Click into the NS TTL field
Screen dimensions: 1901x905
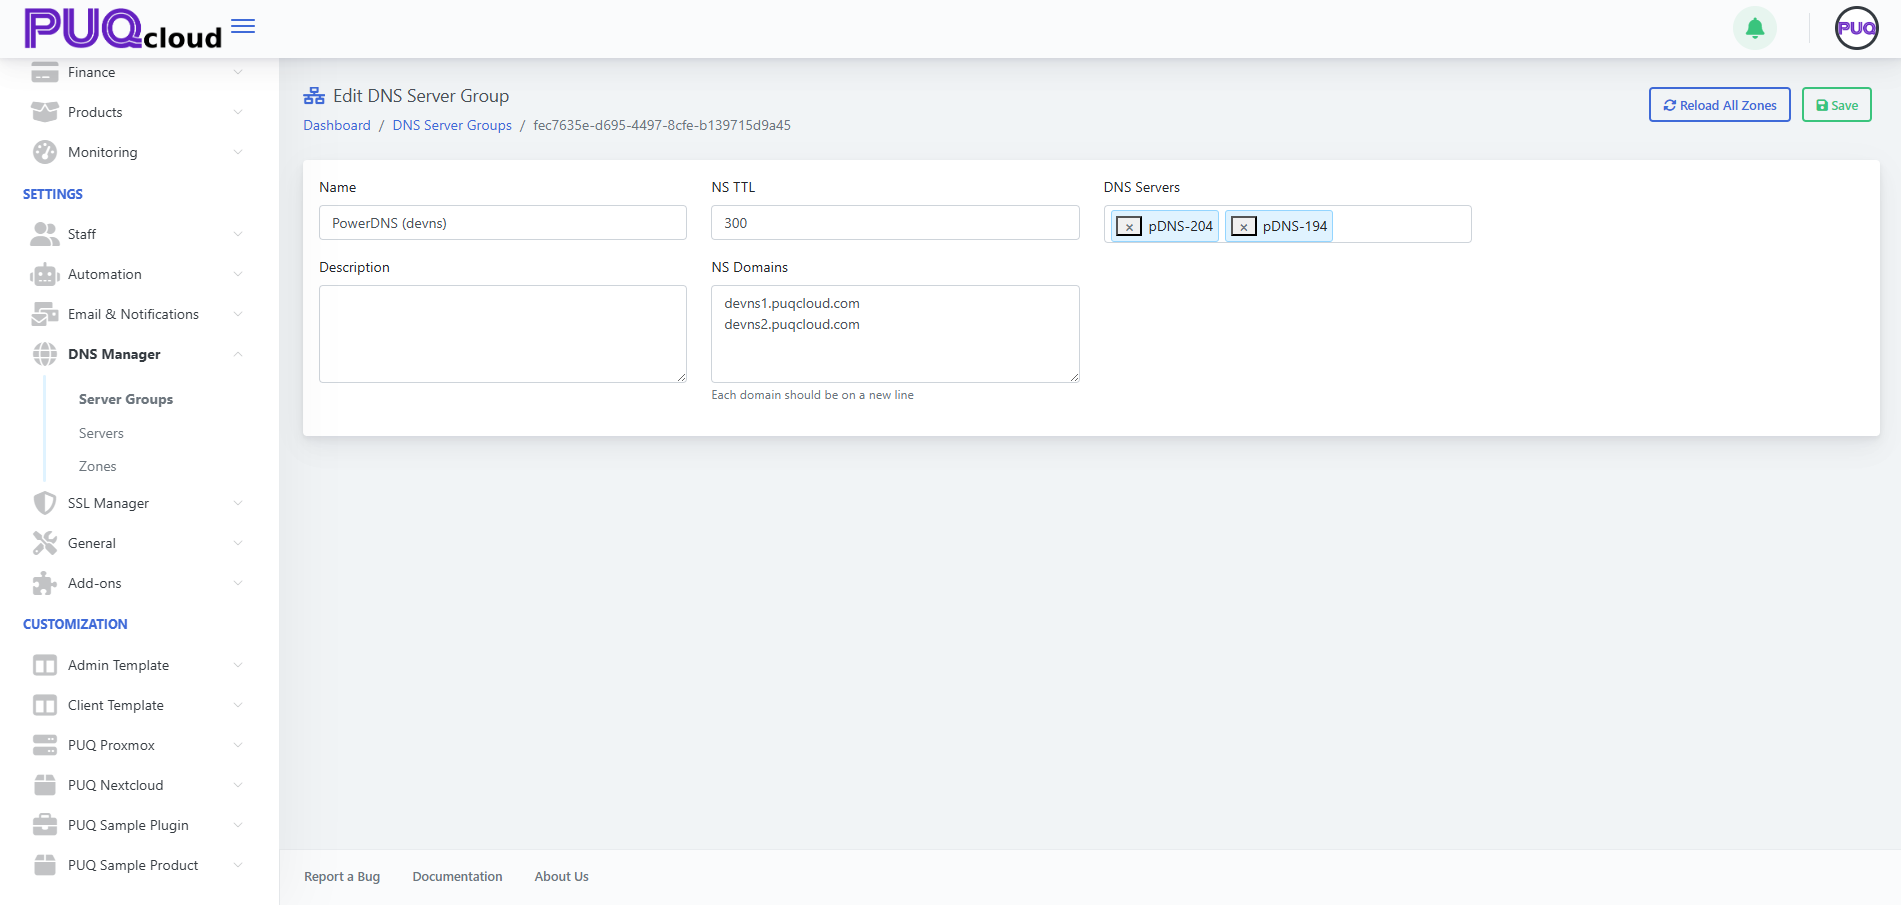[895, 223]
